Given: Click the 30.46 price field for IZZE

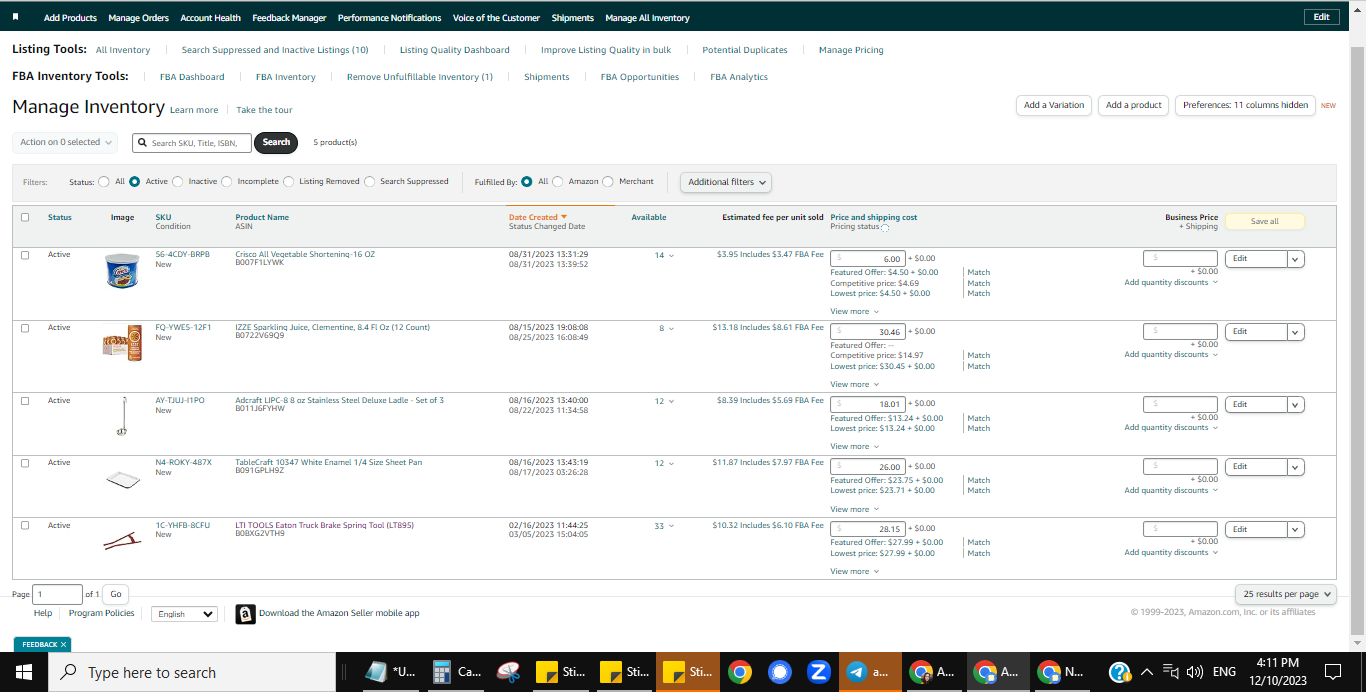Looking at the screenshot, I should pyautogui.click(x=868, y=332).
